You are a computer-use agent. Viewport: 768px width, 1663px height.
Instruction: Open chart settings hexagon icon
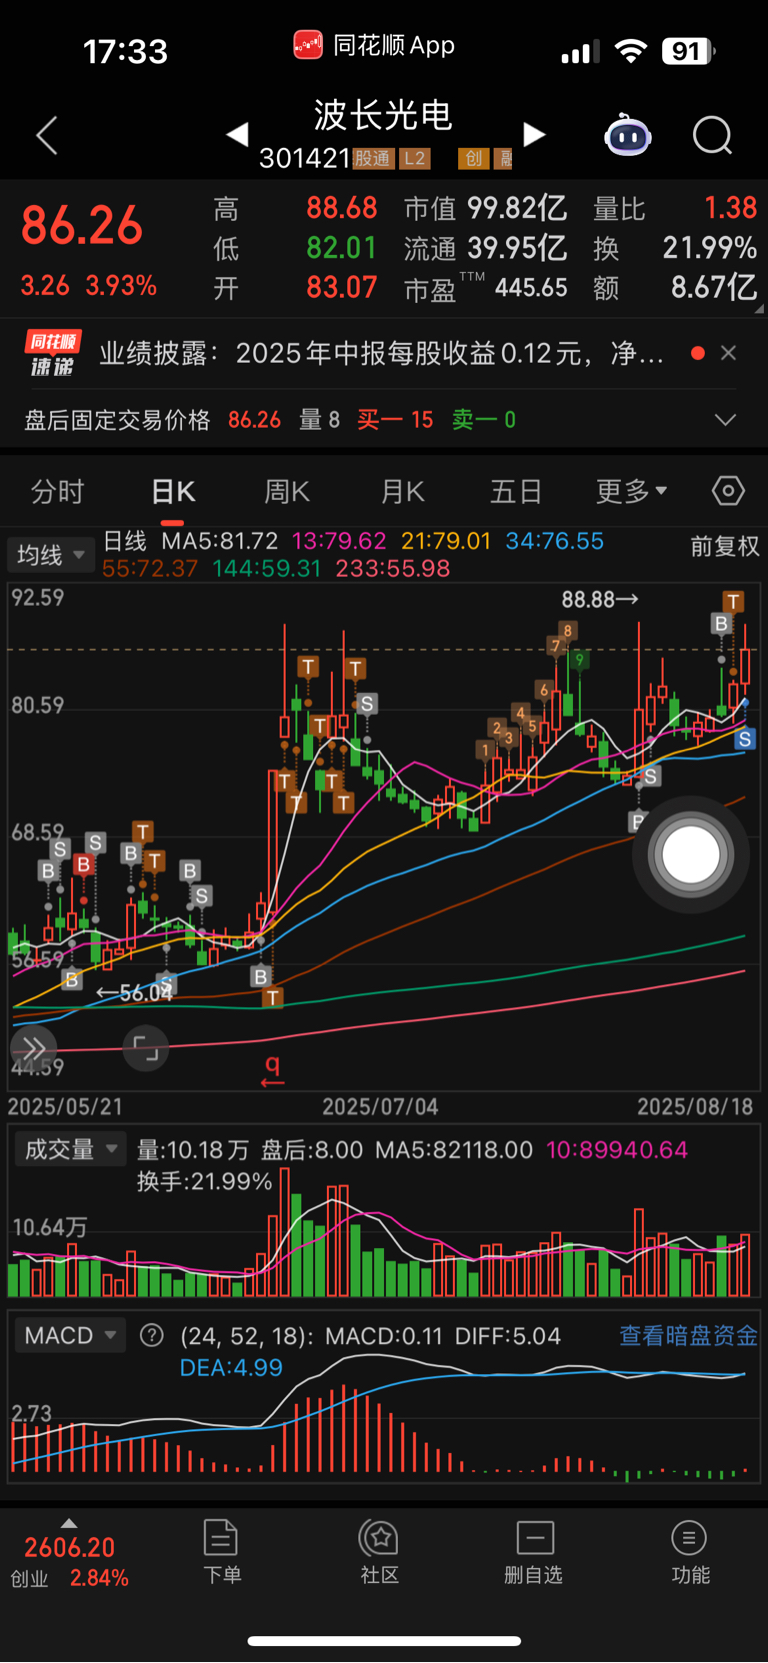[728, 491]
